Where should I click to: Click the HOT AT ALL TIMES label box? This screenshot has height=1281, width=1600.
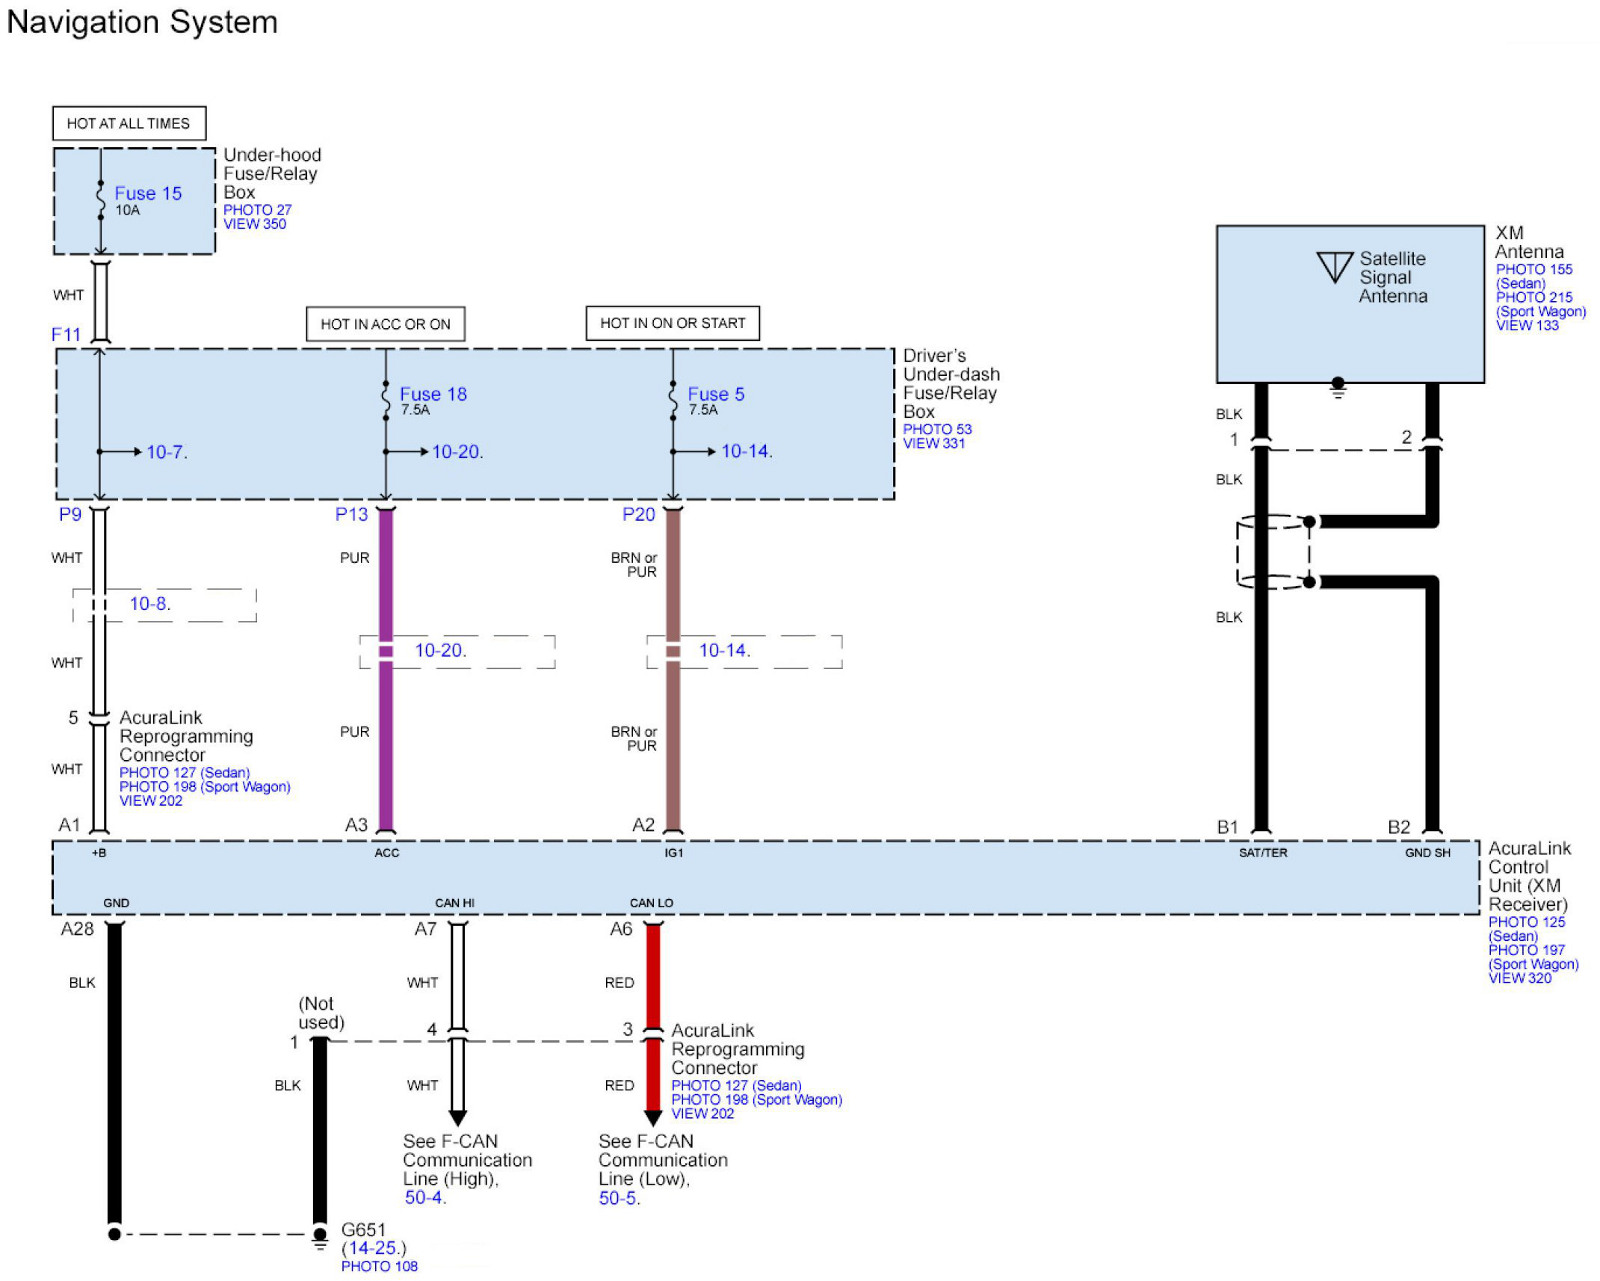[x=129, y=124]
